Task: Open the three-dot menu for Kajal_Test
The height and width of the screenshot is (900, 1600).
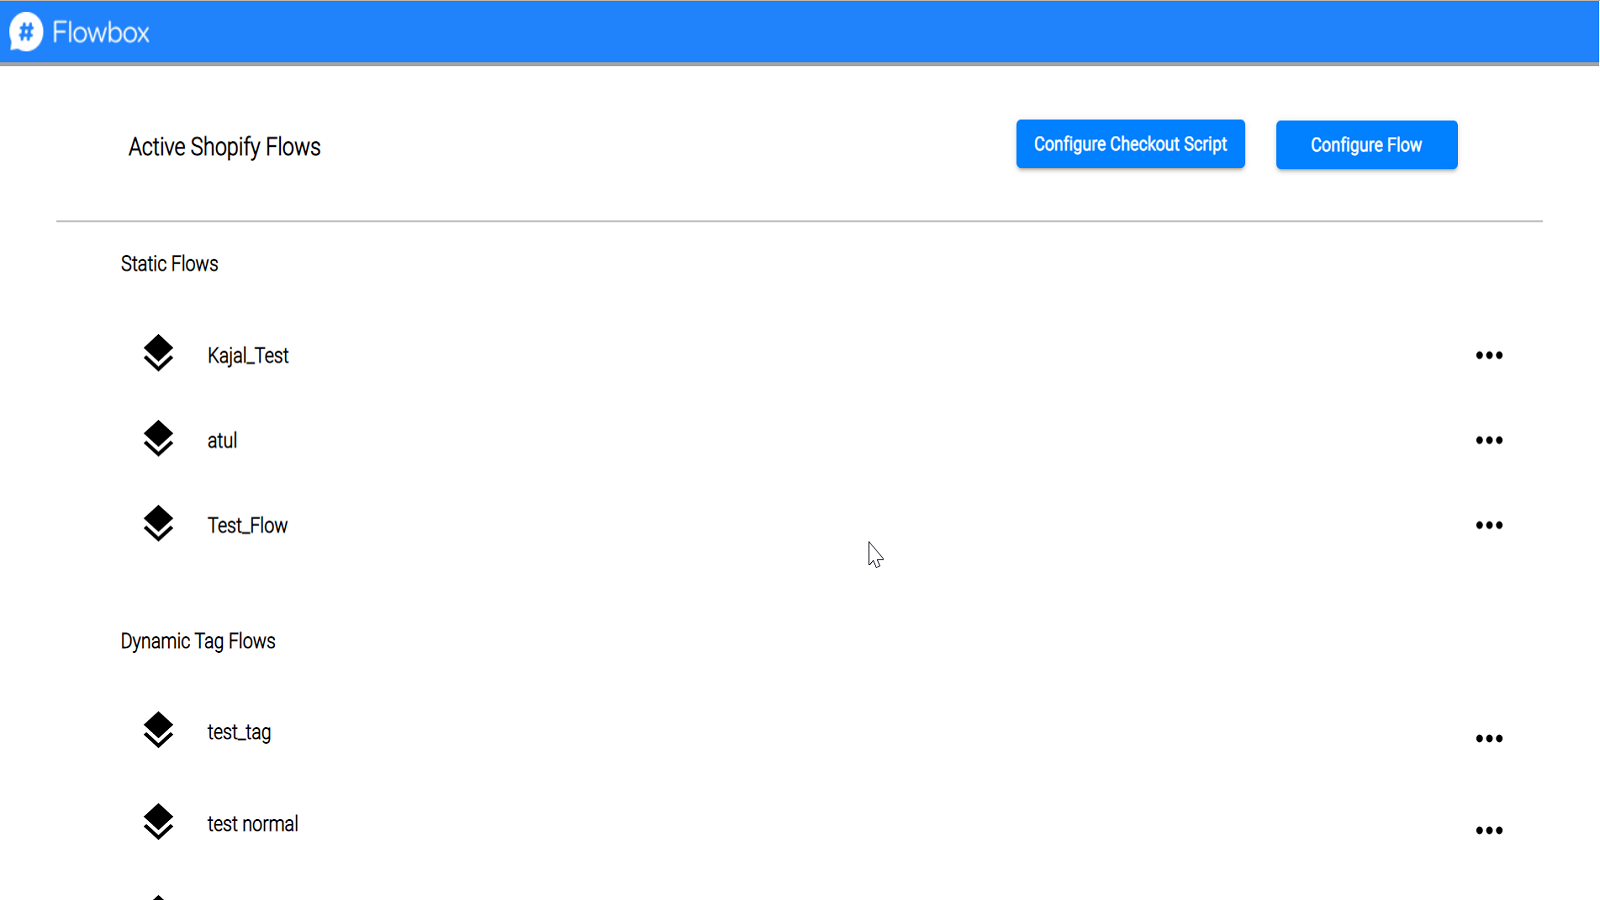Action: (x=1489, y=355)
